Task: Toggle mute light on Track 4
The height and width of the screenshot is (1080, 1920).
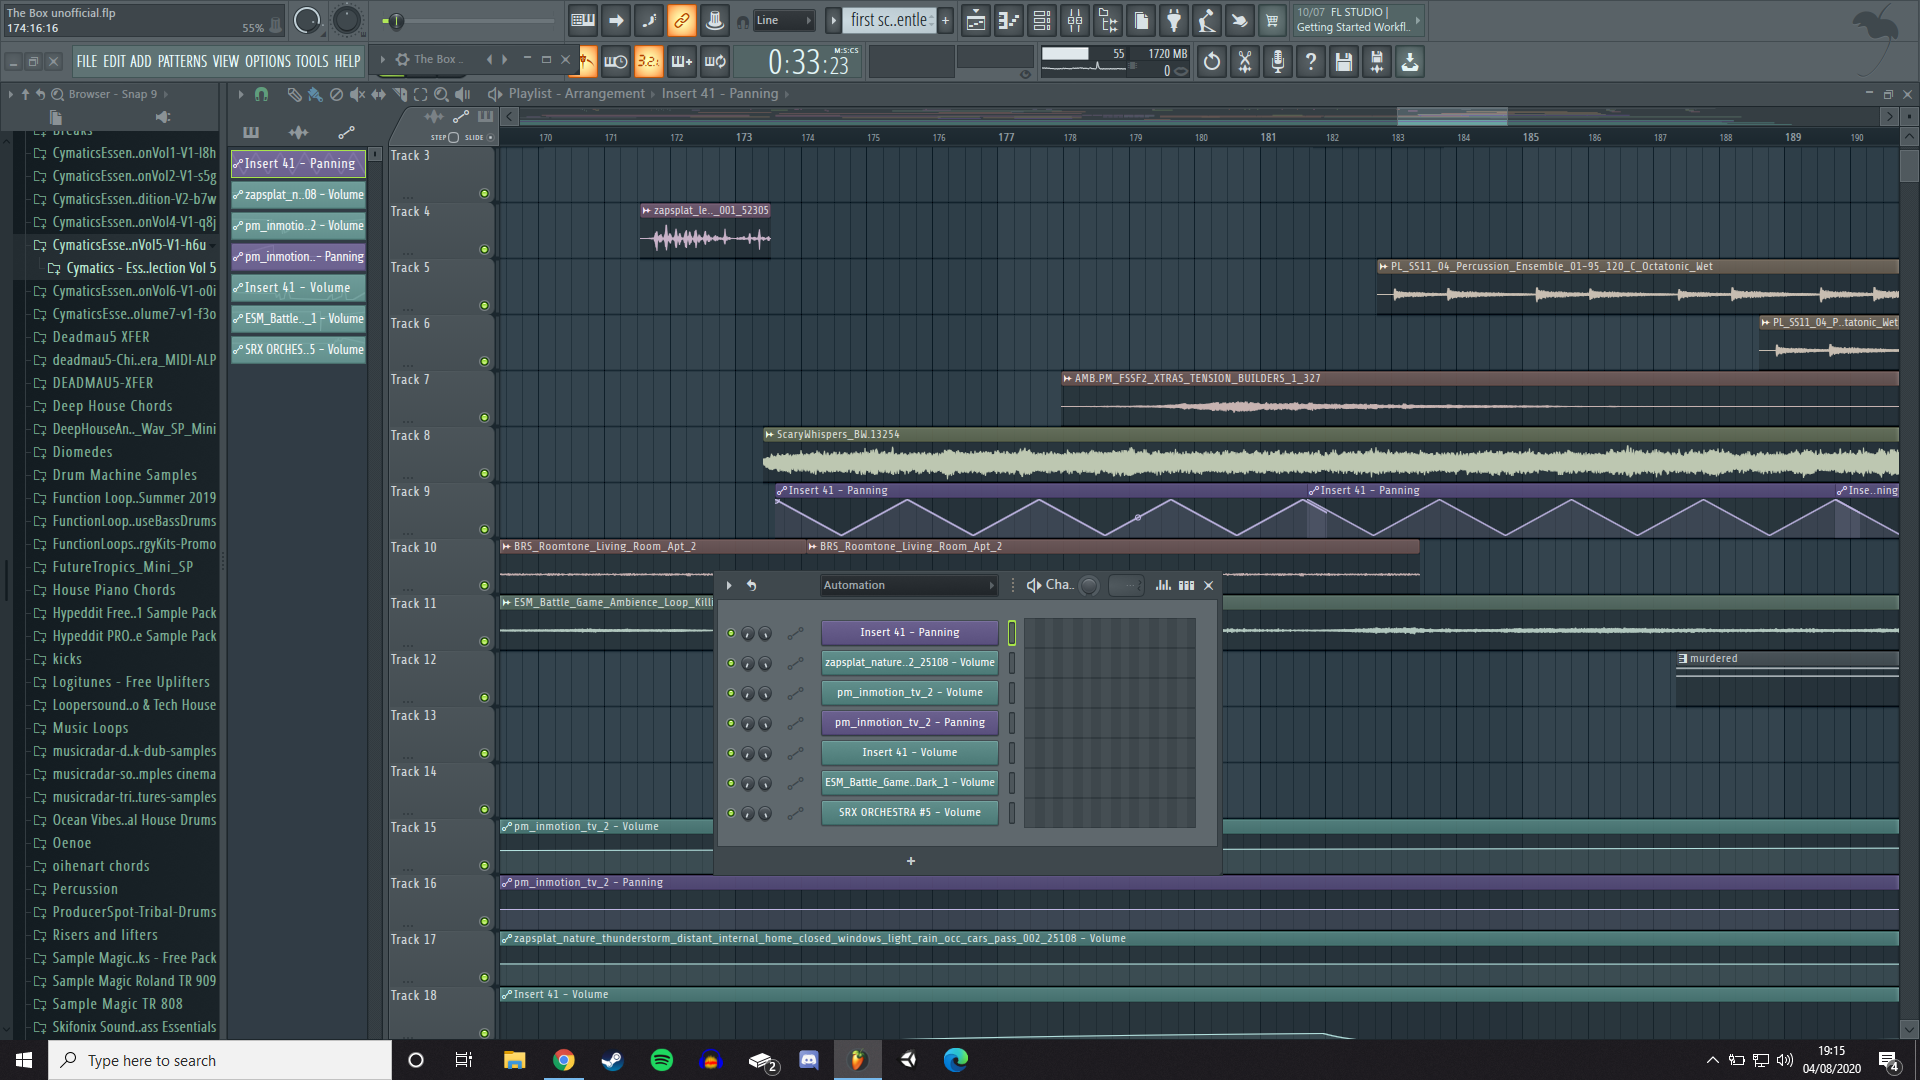Action: tap(484, 249)
